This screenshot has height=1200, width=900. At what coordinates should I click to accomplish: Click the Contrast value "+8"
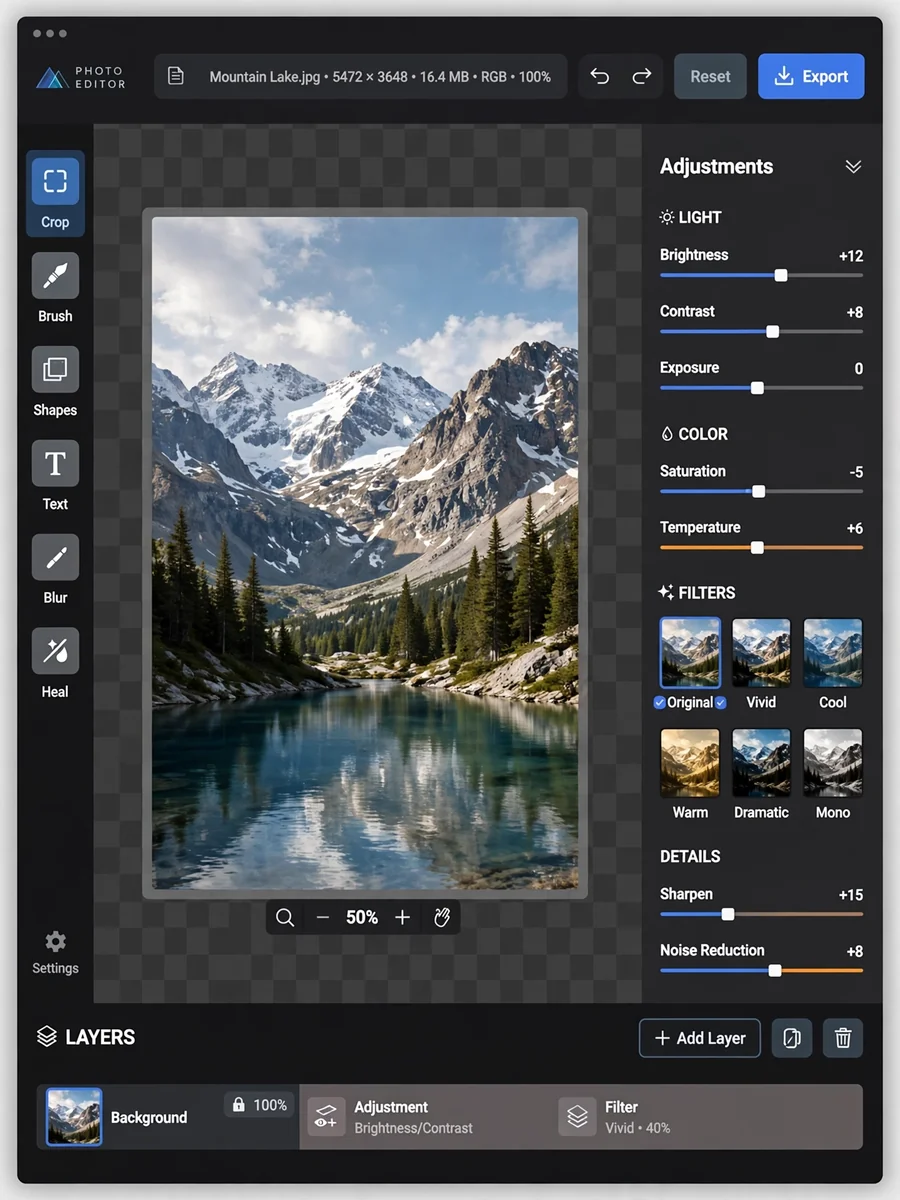click(855, 312)
